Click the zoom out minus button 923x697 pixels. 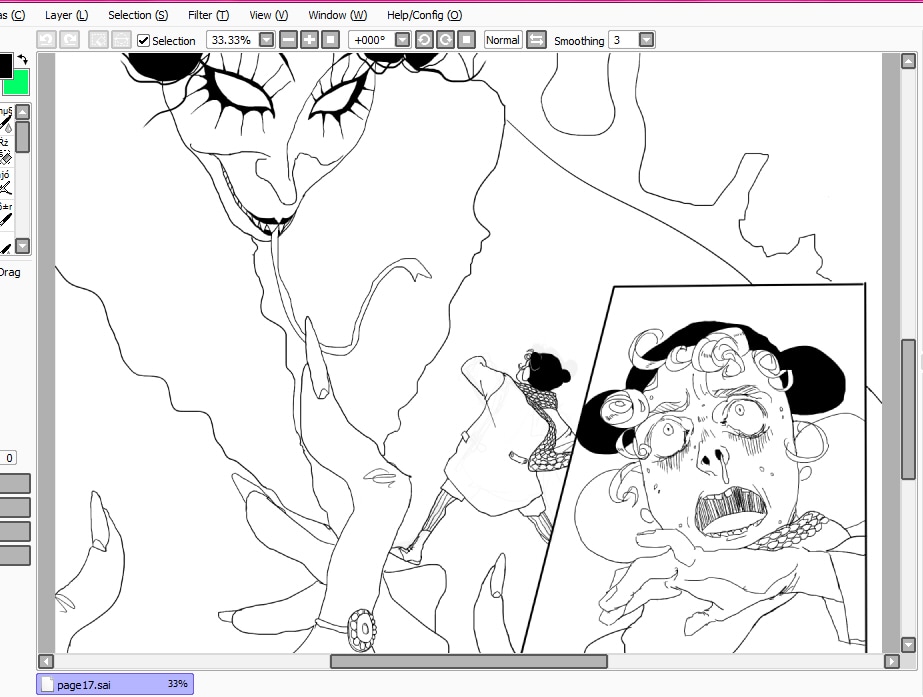[x=288, y=40]
